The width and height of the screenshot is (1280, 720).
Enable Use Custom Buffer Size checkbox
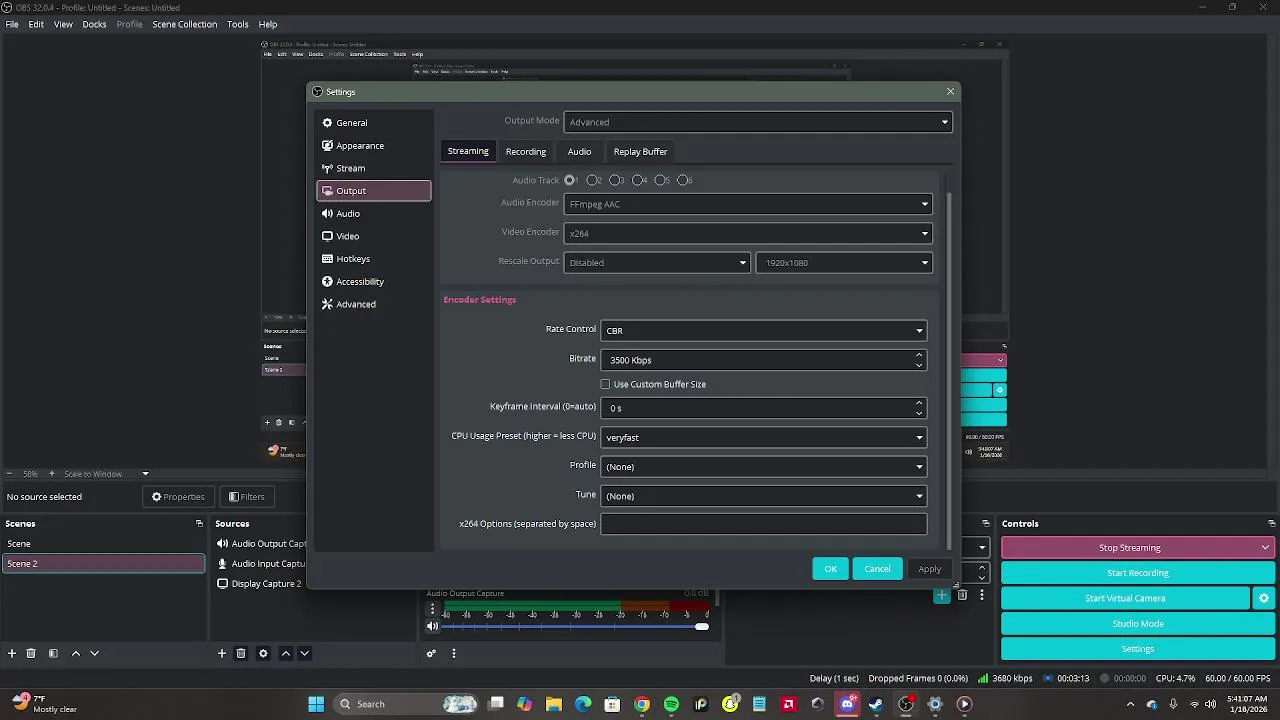(x=605, y=384)
